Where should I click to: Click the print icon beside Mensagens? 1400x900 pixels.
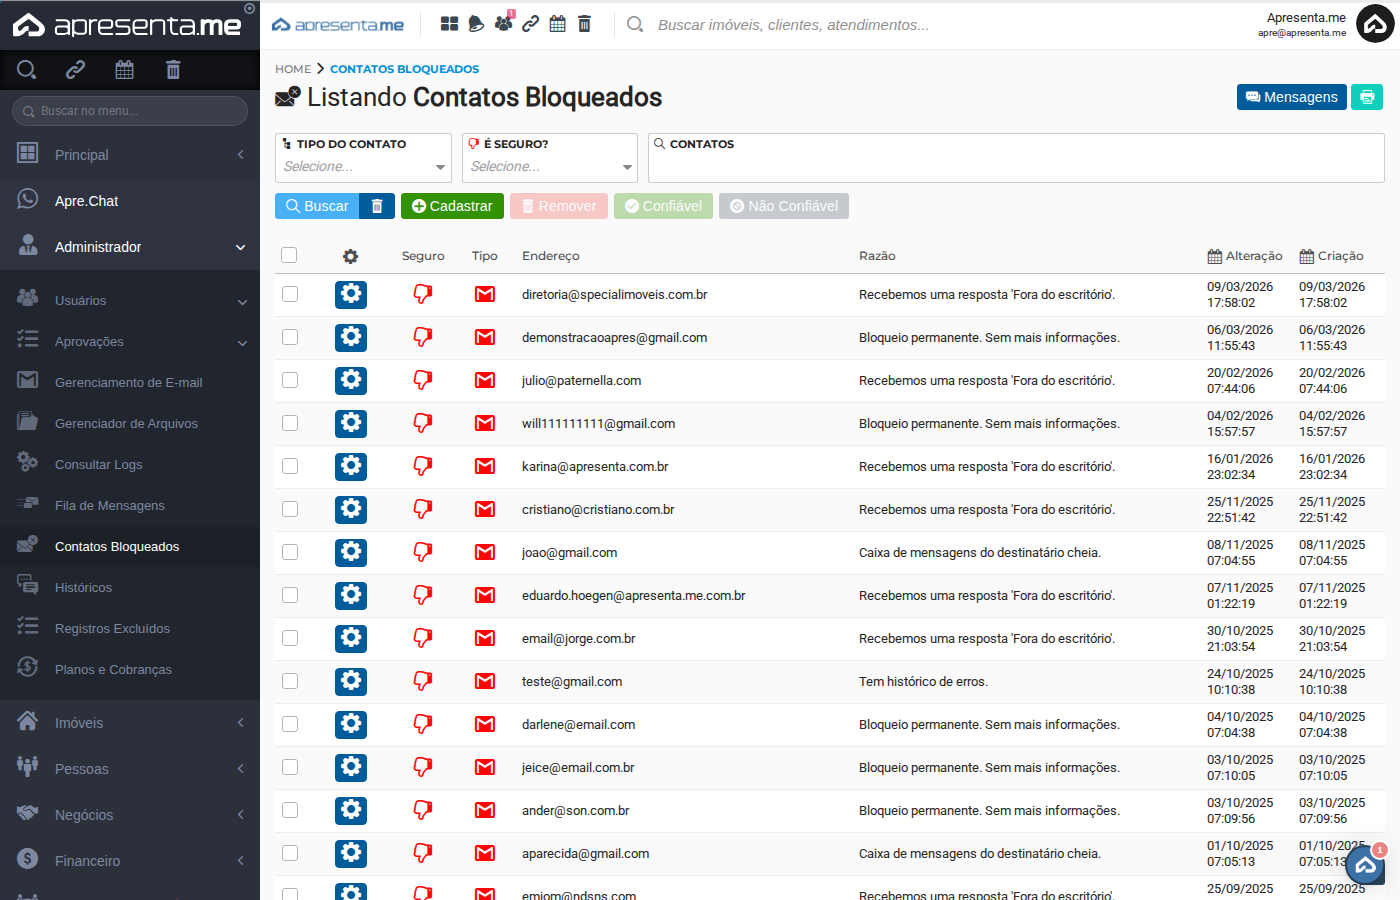click(1366, 97)
